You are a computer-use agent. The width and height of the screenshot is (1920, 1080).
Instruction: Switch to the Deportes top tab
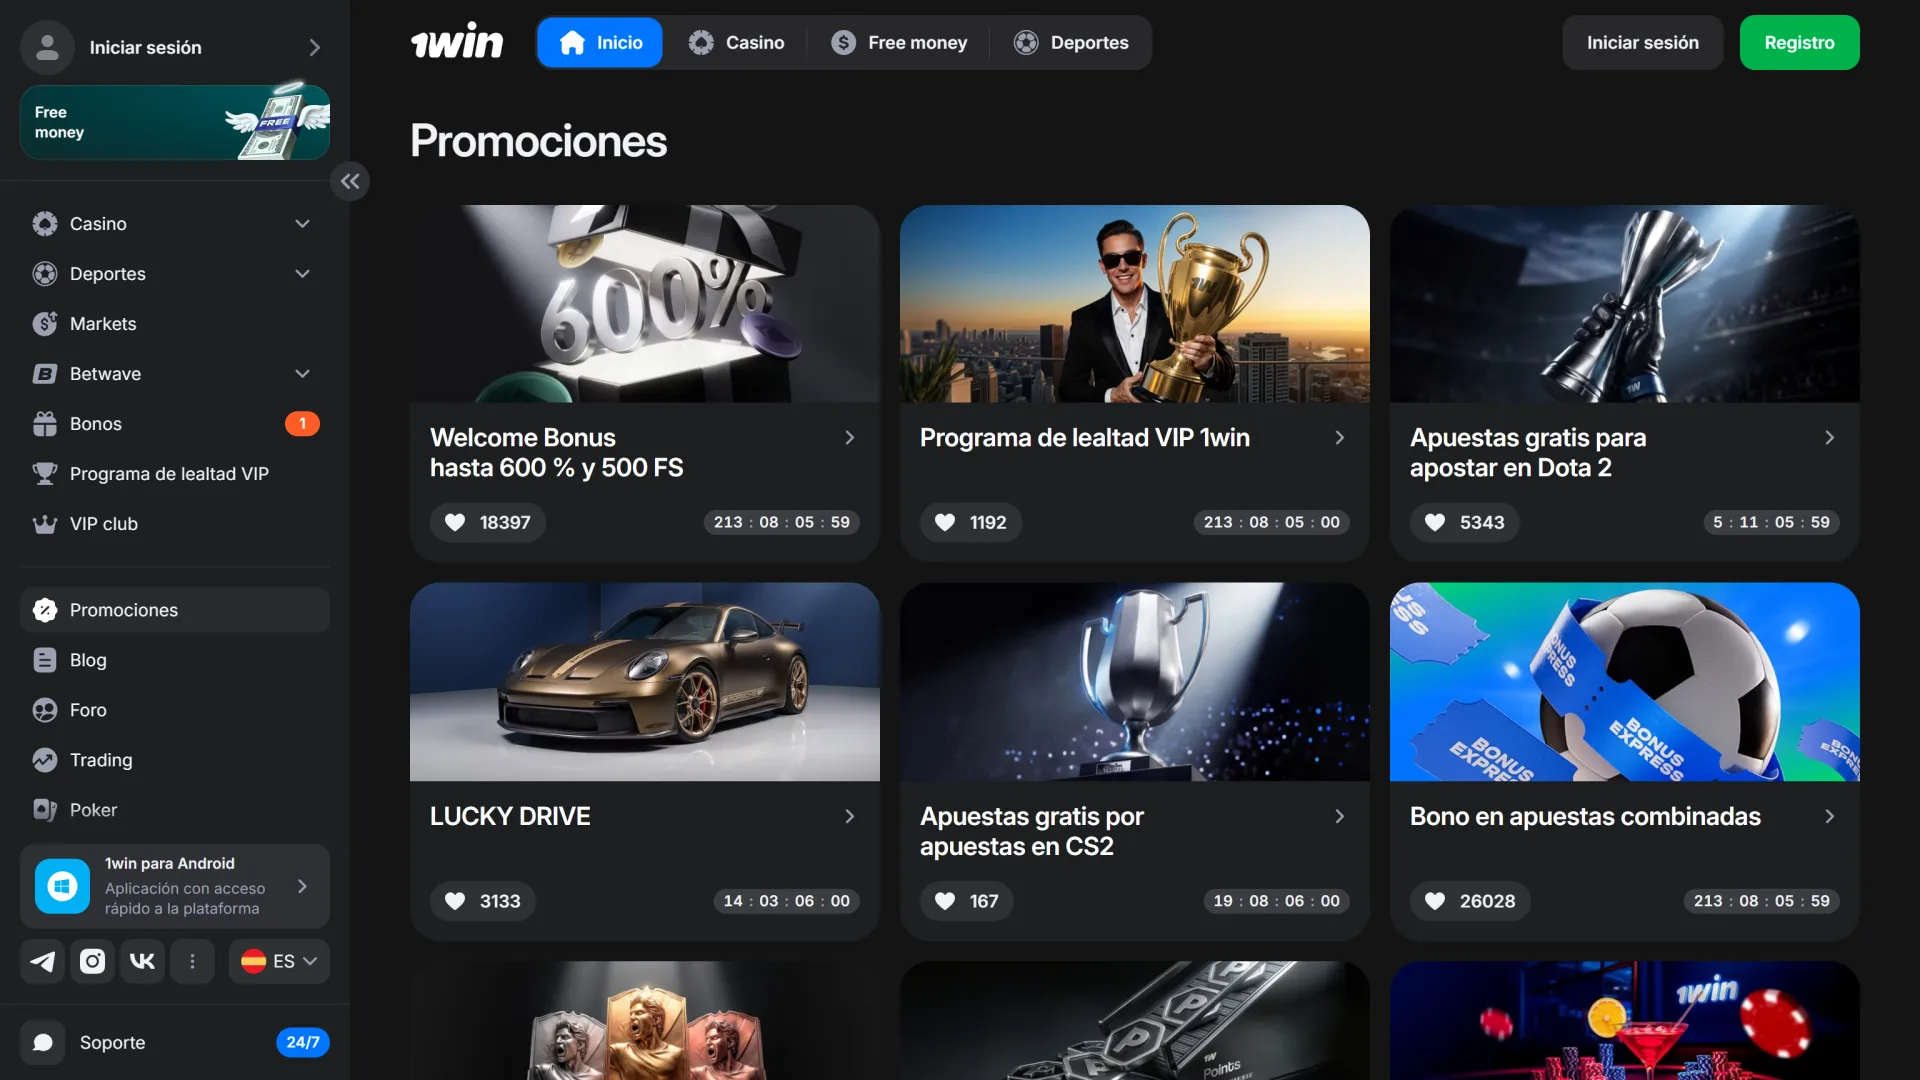(x=1071, y=42)
